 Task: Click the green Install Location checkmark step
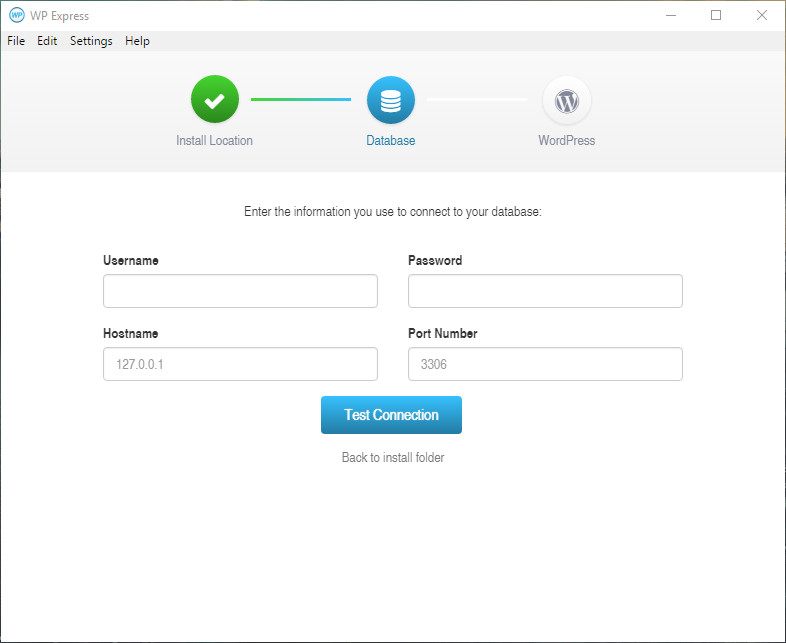coord(215,99)
